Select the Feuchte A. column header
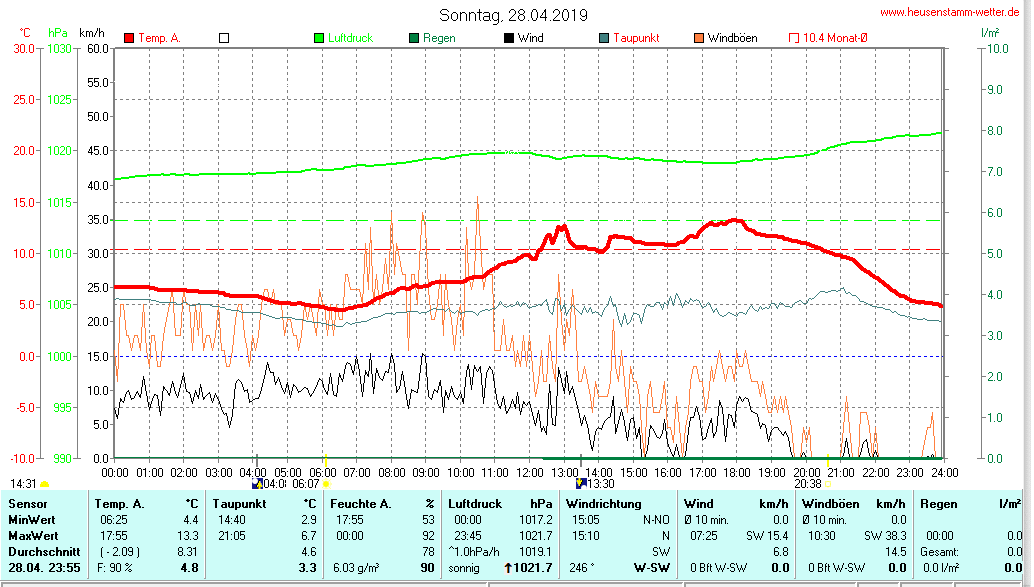This screenshot has width=1034, height=587. [362, 504]
